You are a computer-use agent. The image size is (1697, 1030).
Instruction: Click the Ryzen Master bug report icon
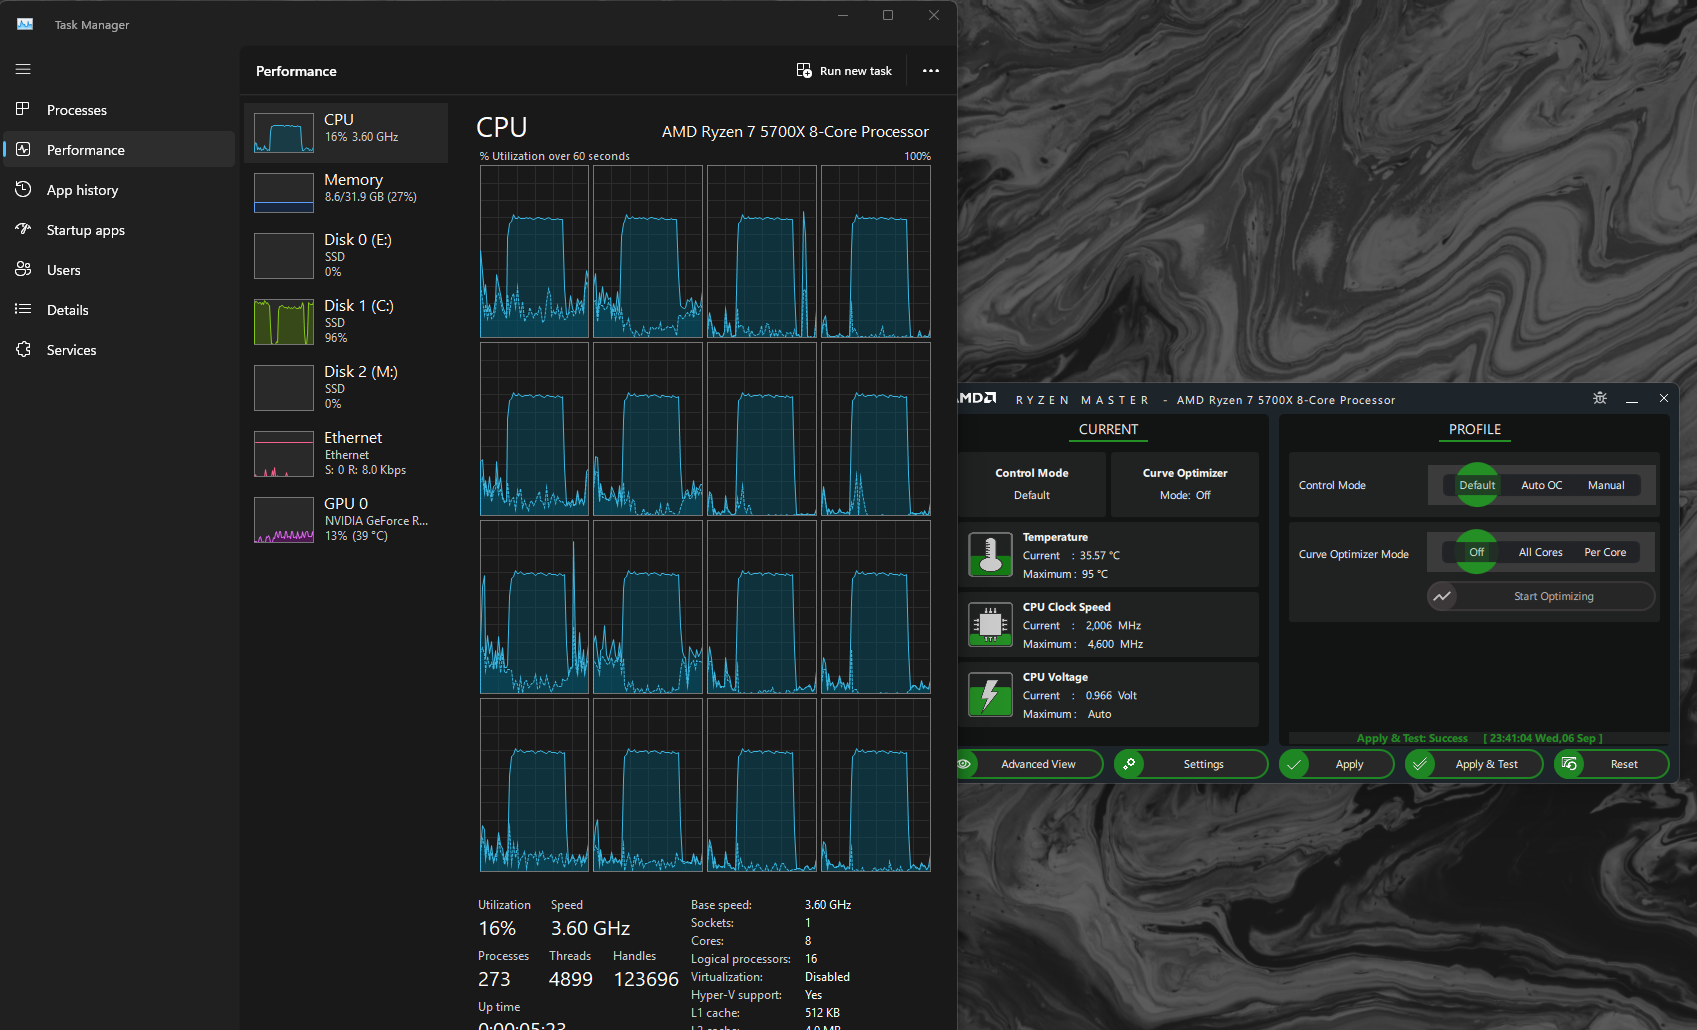pyautogui.click(x=1600, y=398)
